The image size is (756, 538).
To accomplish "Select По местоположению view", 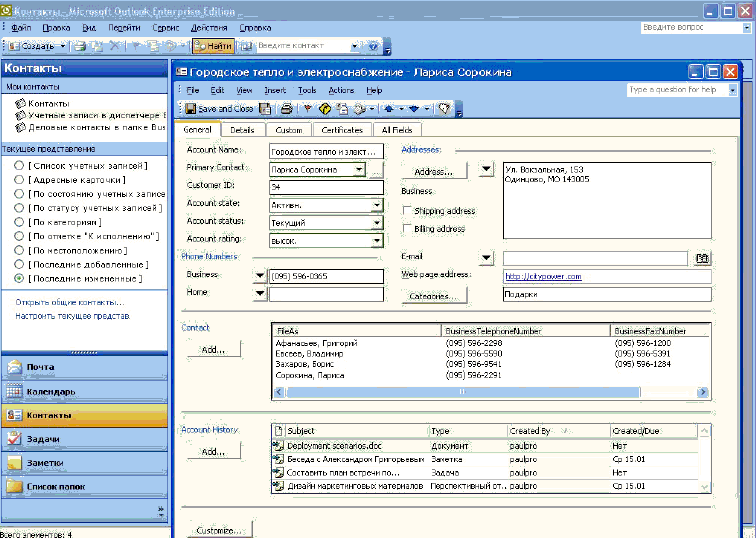I will click(x=71, y=251).
